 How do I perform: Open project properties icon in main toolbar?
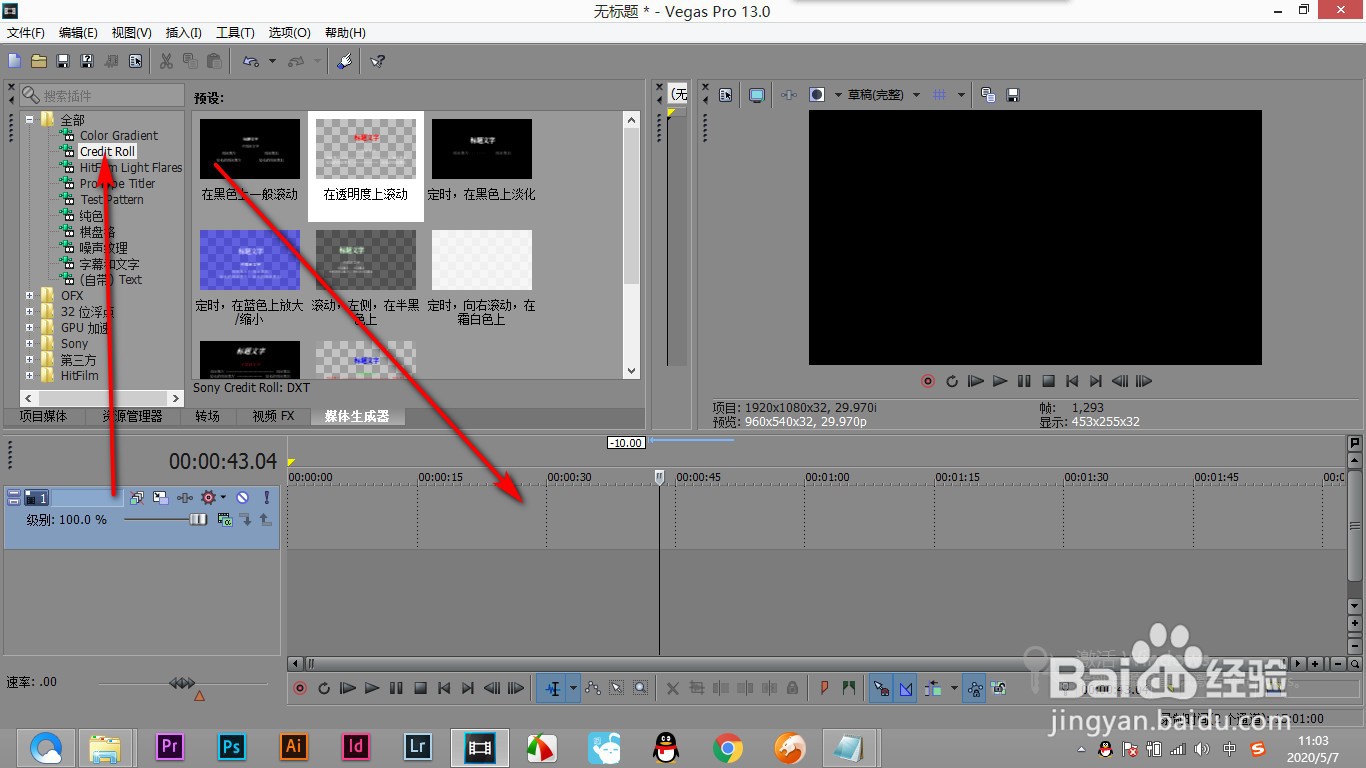coord(135,61)
